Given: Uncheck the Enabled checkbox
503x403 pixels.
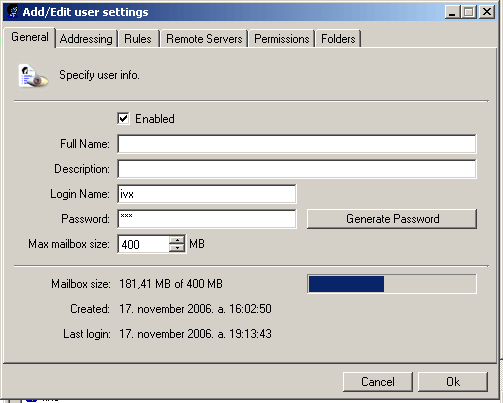Looking at the screenshot, I should [123, 119].
